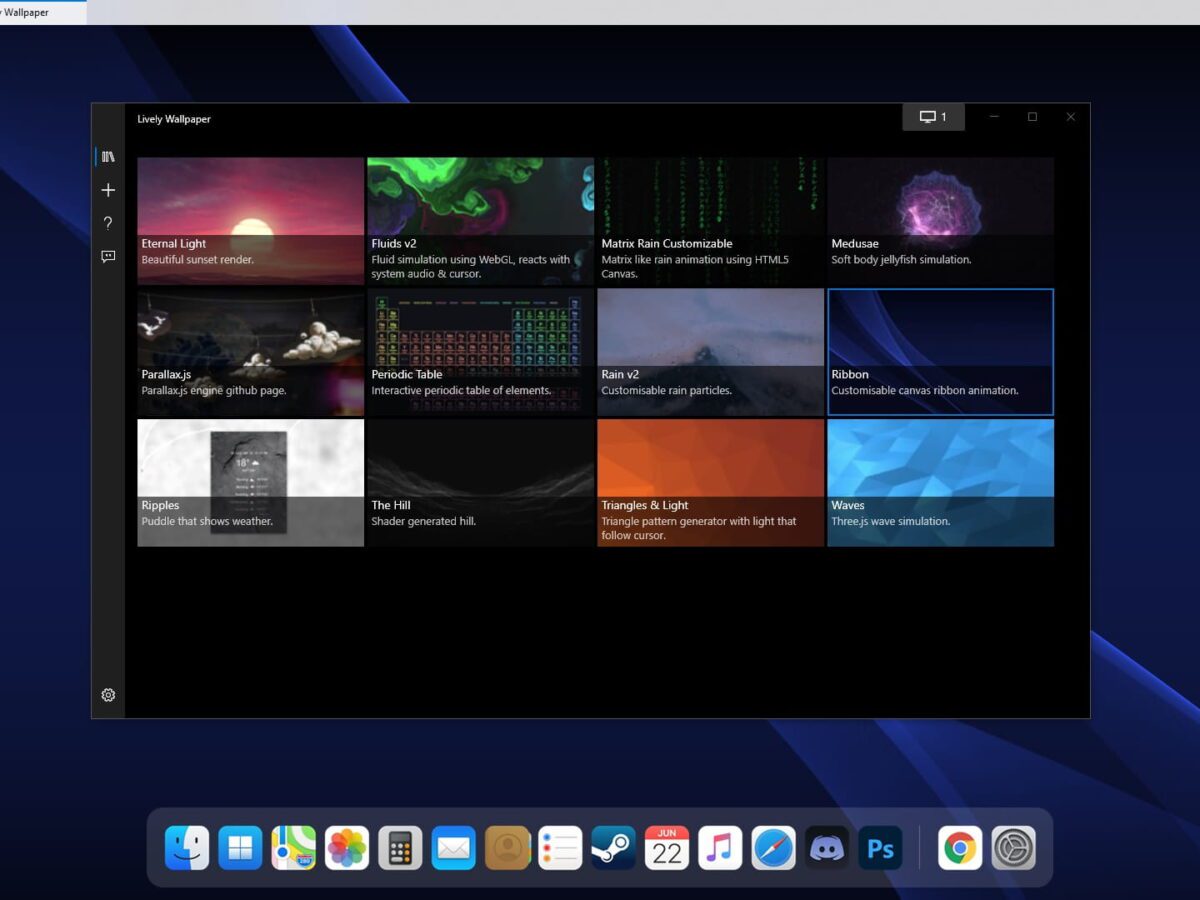The image size is (1200, 900).
Task: Launch Steam from the dock
Action: (613, 848)
